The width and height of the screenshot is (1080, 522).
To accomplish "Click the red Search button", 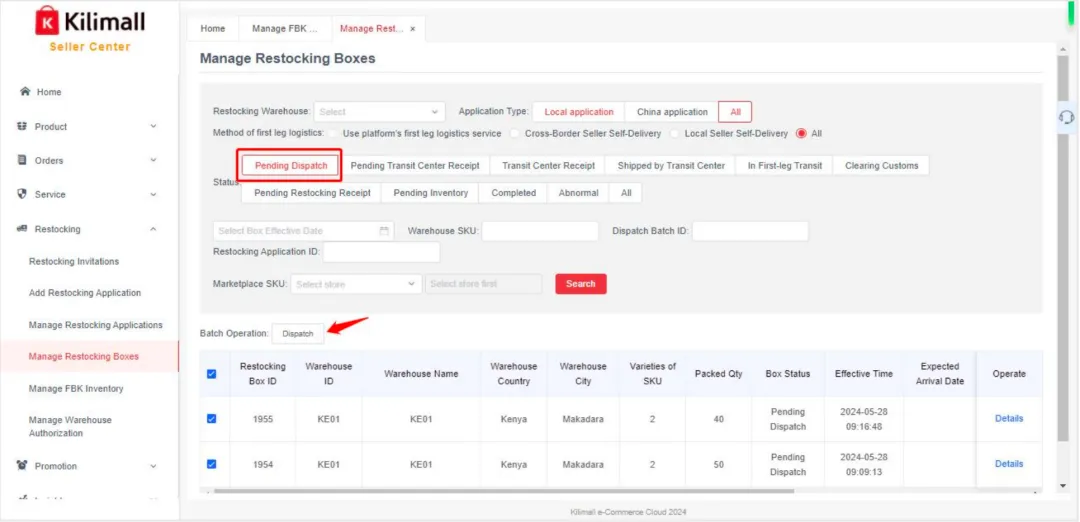I will tap(581, 284).
